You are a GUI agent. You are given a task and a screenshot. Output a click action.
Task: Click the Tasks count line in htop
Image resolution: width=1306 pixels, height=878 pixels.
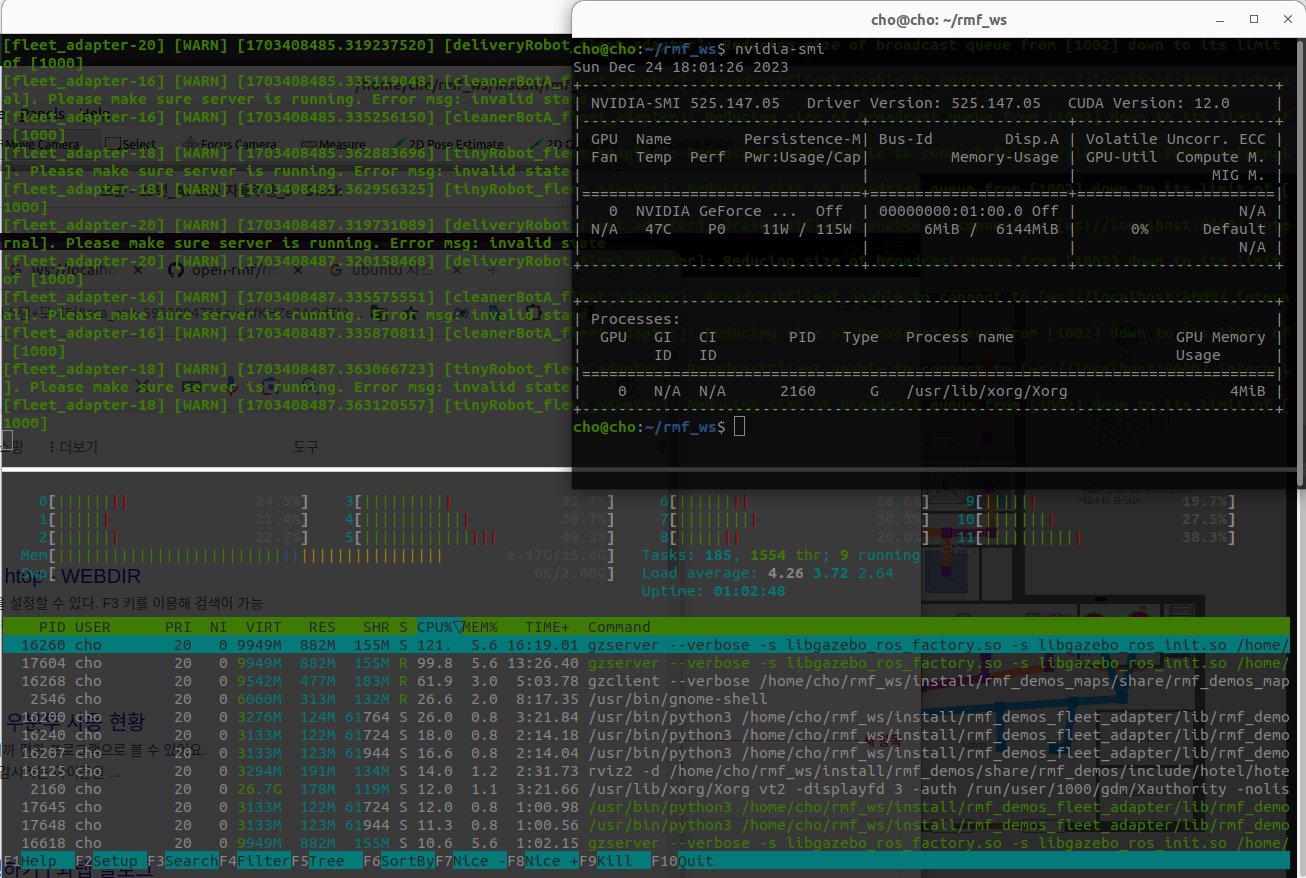781,555
